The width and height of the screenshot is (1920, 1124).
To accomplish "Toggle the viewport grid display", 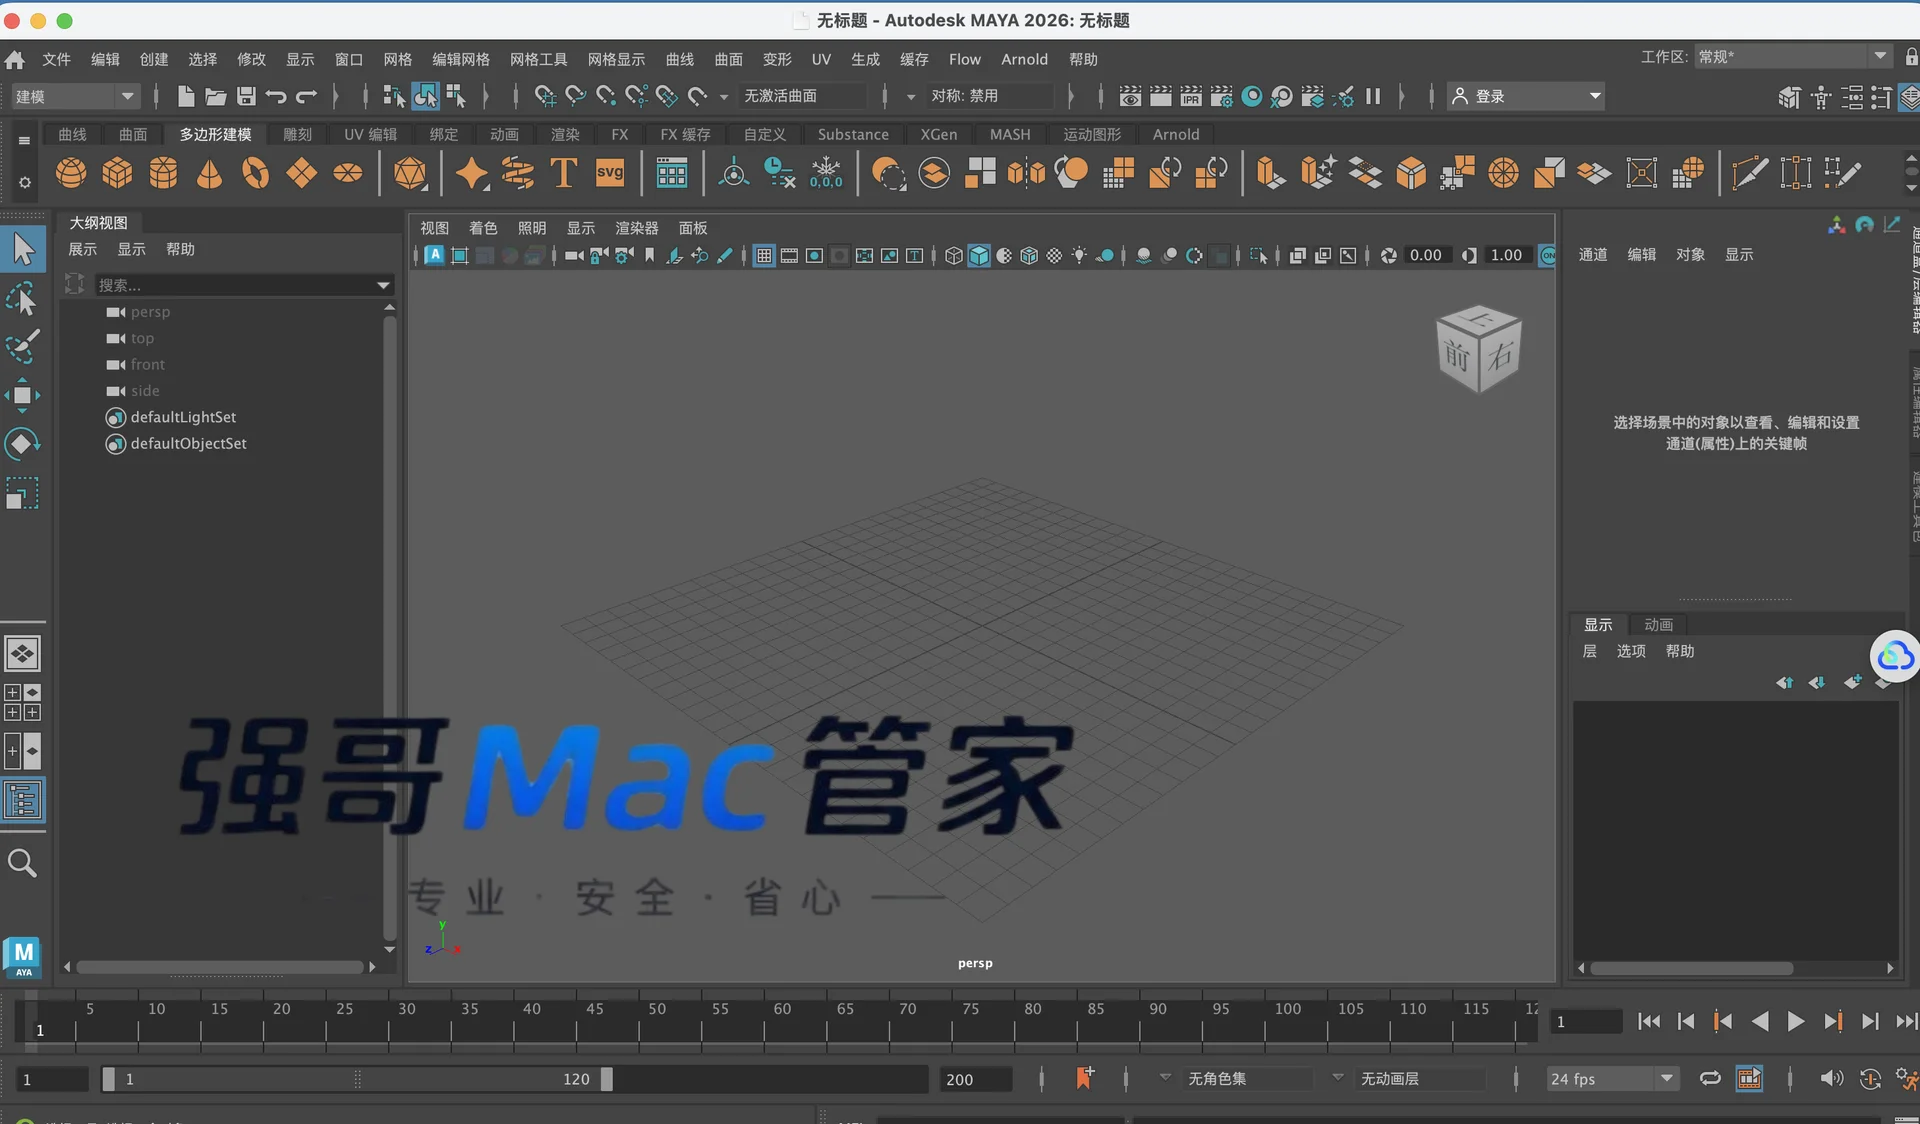I will click(x=764, y=256).
